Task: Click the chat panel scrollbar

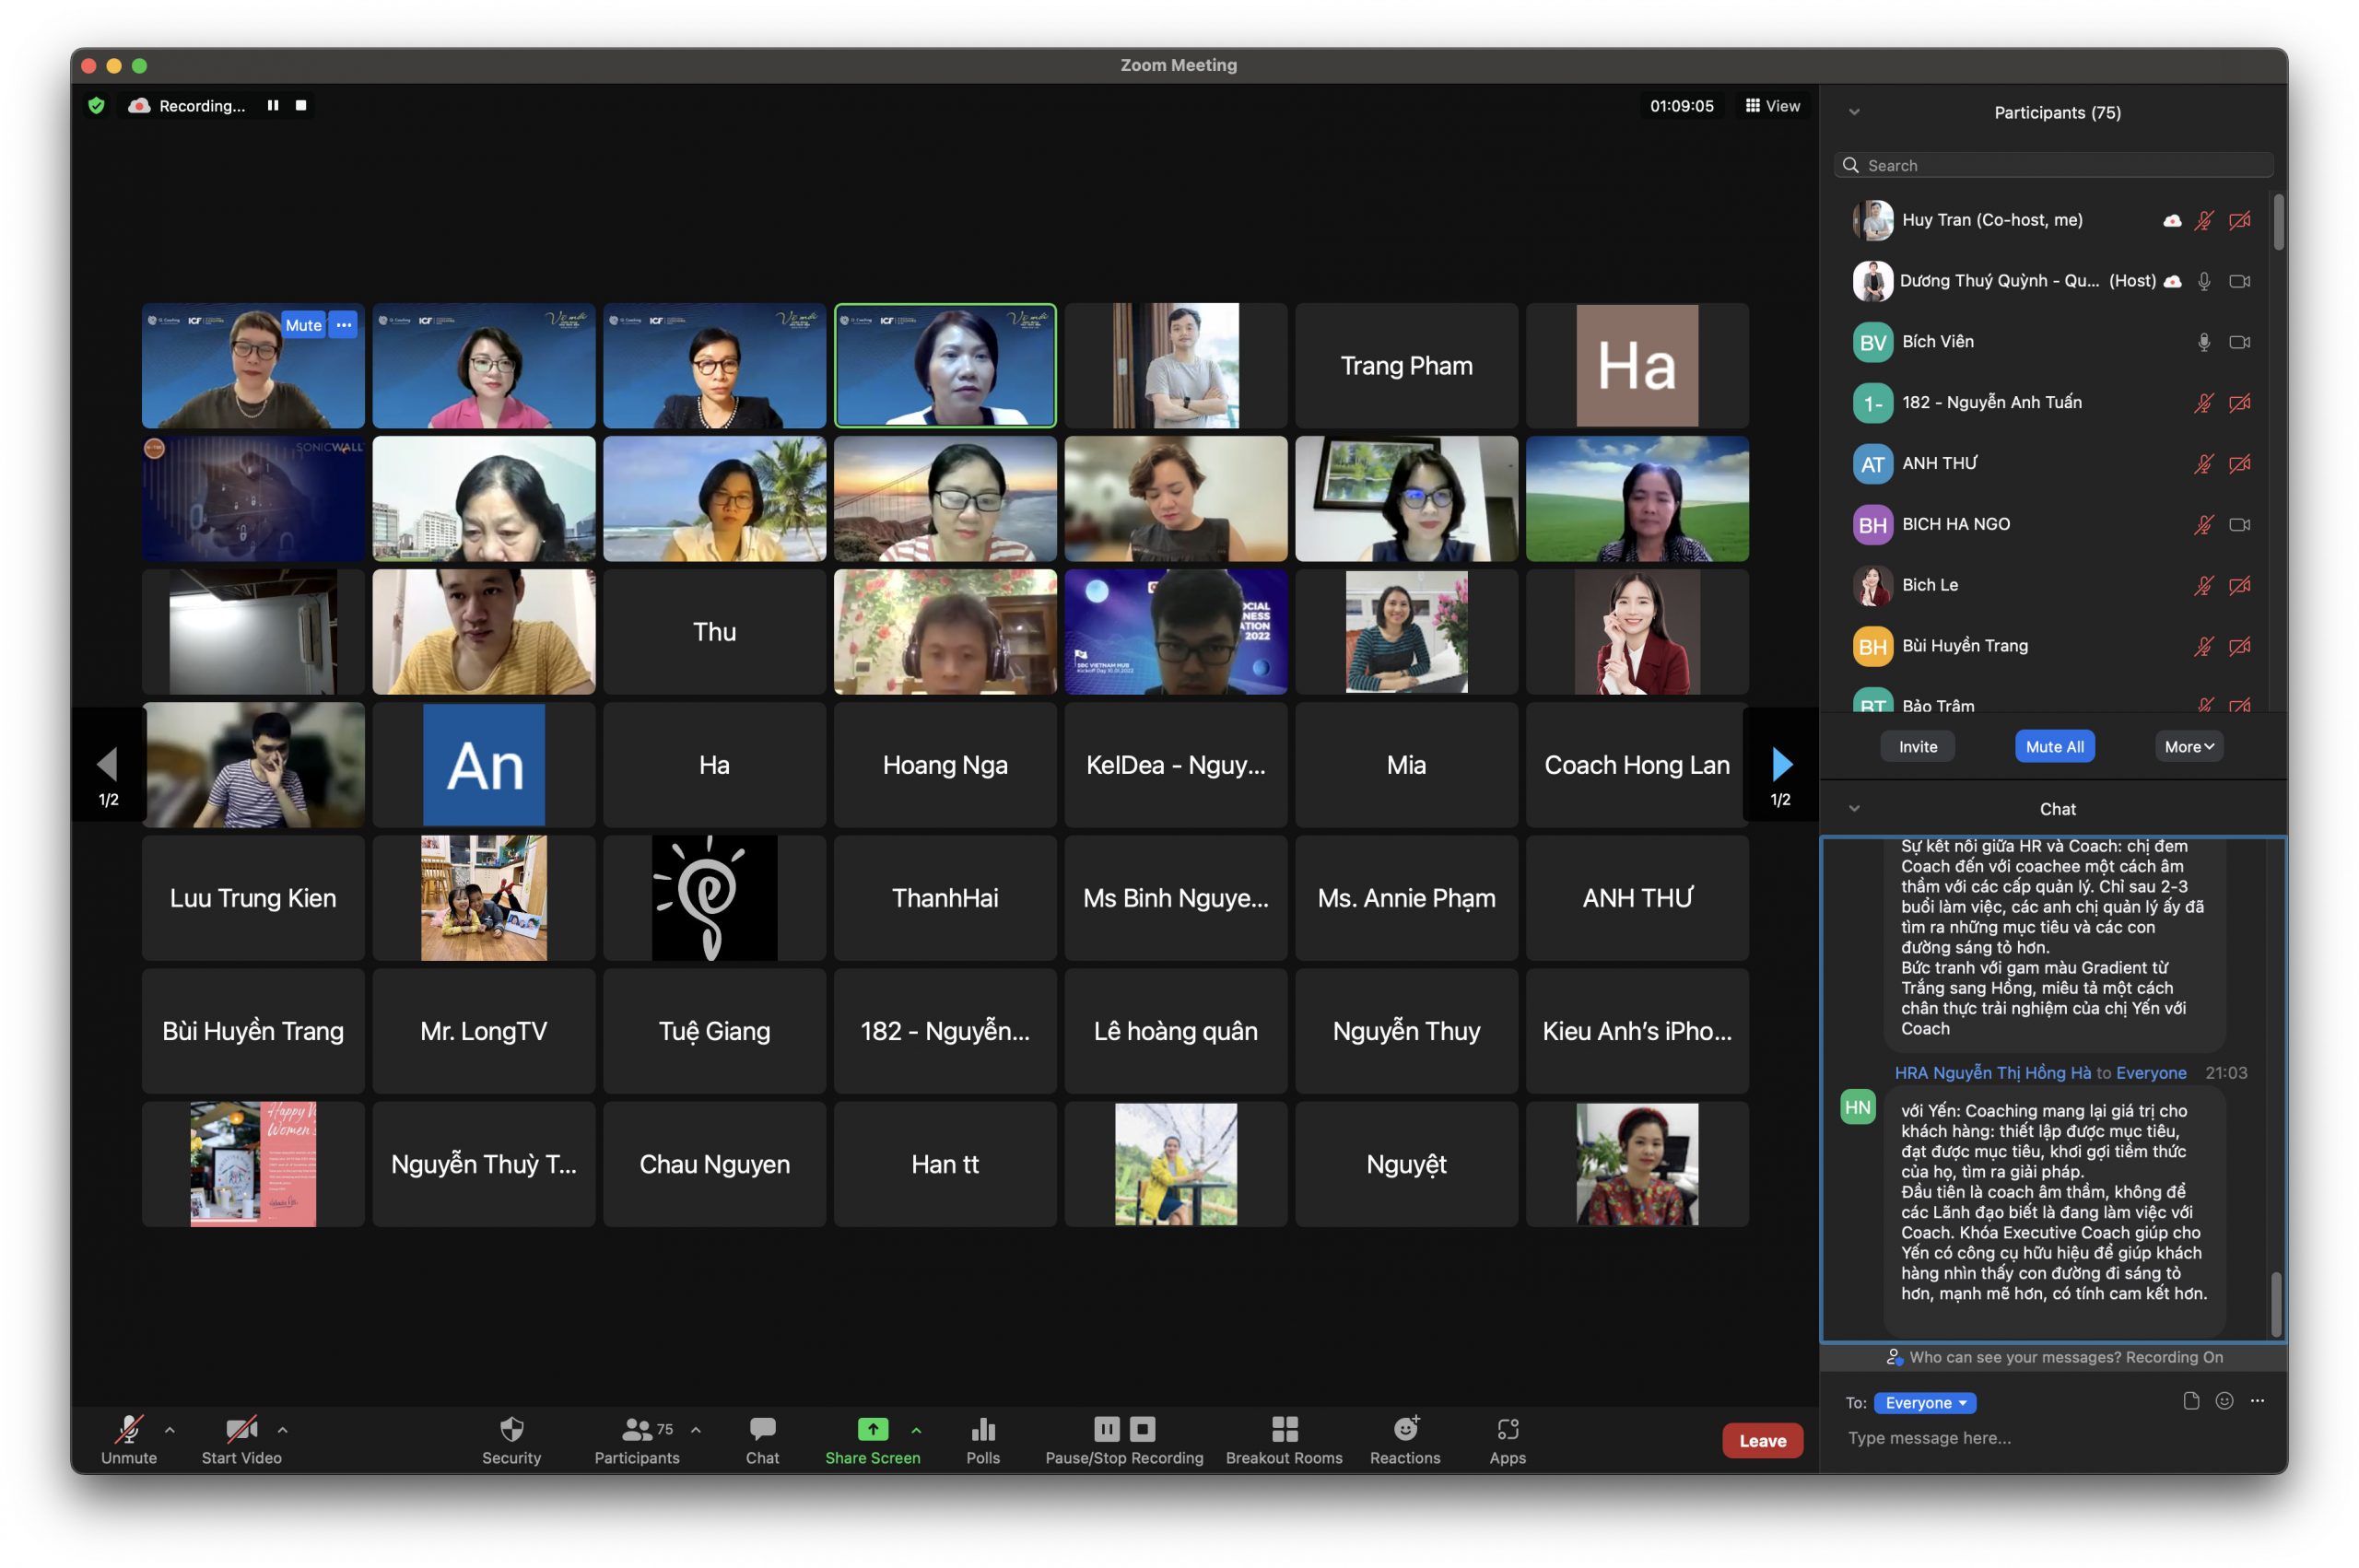Action: pyautogui.click(x=2275, y=1303)
